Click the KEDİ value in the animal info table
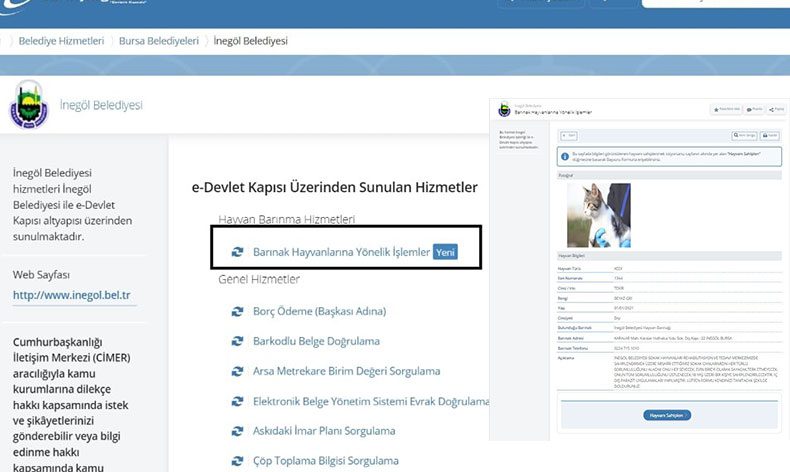This screenshot has width=790, height=472. pyautogui.click(x=618, y=268)
